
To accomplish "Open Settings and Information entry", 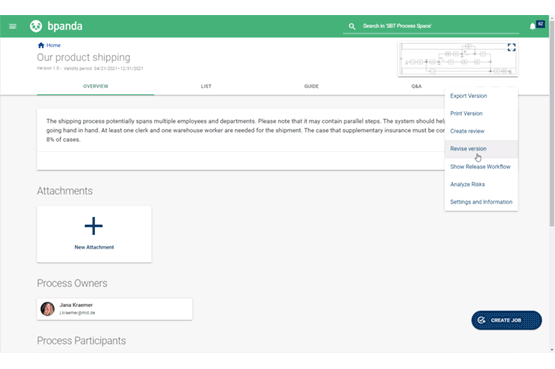I will click(481, 202).
